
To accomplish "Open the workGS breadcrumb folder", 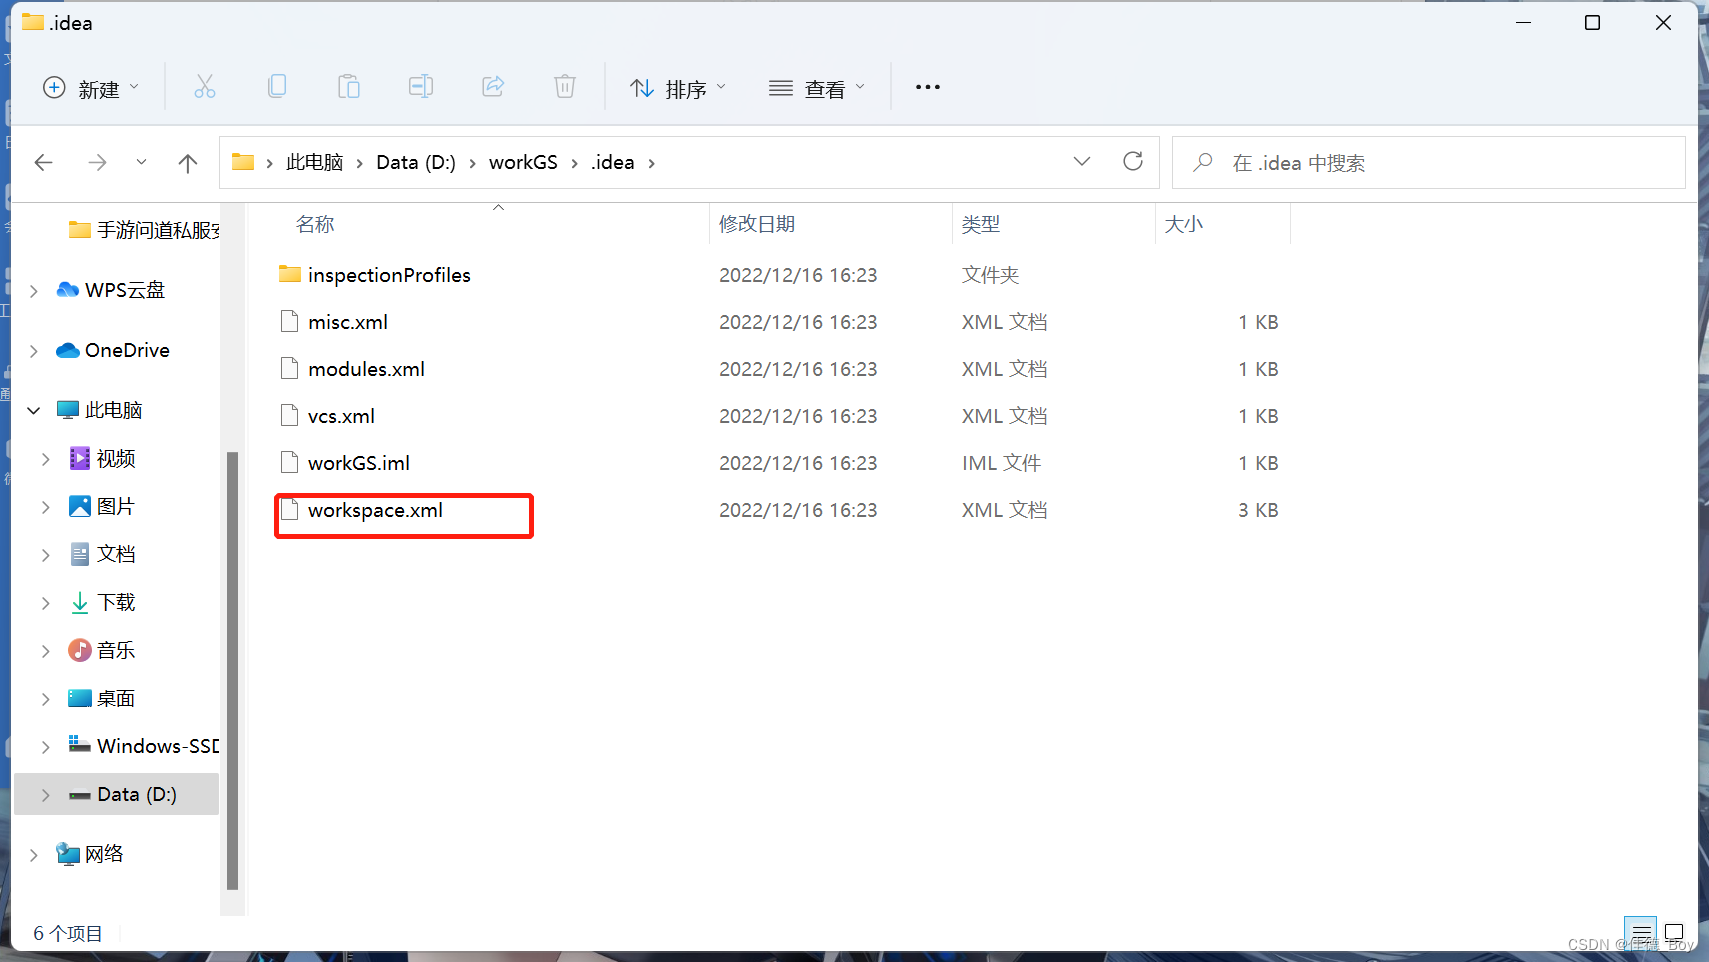I will pyautogui.click(x=522, y=161).
